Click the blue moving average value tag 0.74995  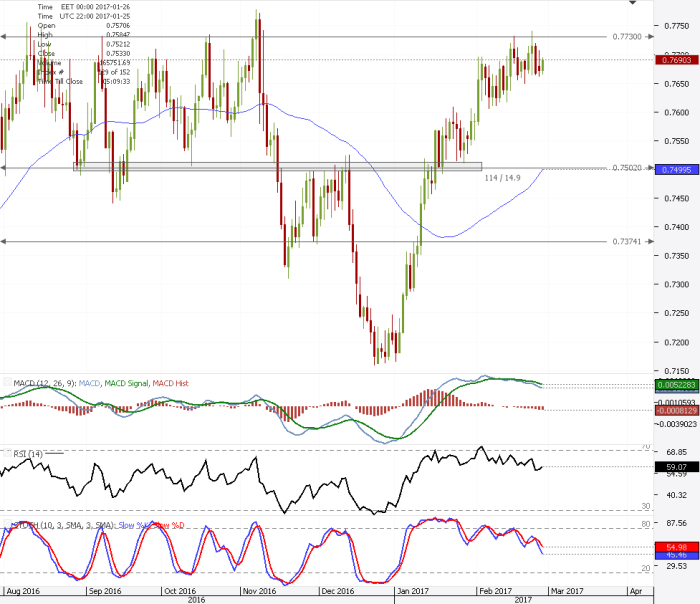[x=677, y=170]
